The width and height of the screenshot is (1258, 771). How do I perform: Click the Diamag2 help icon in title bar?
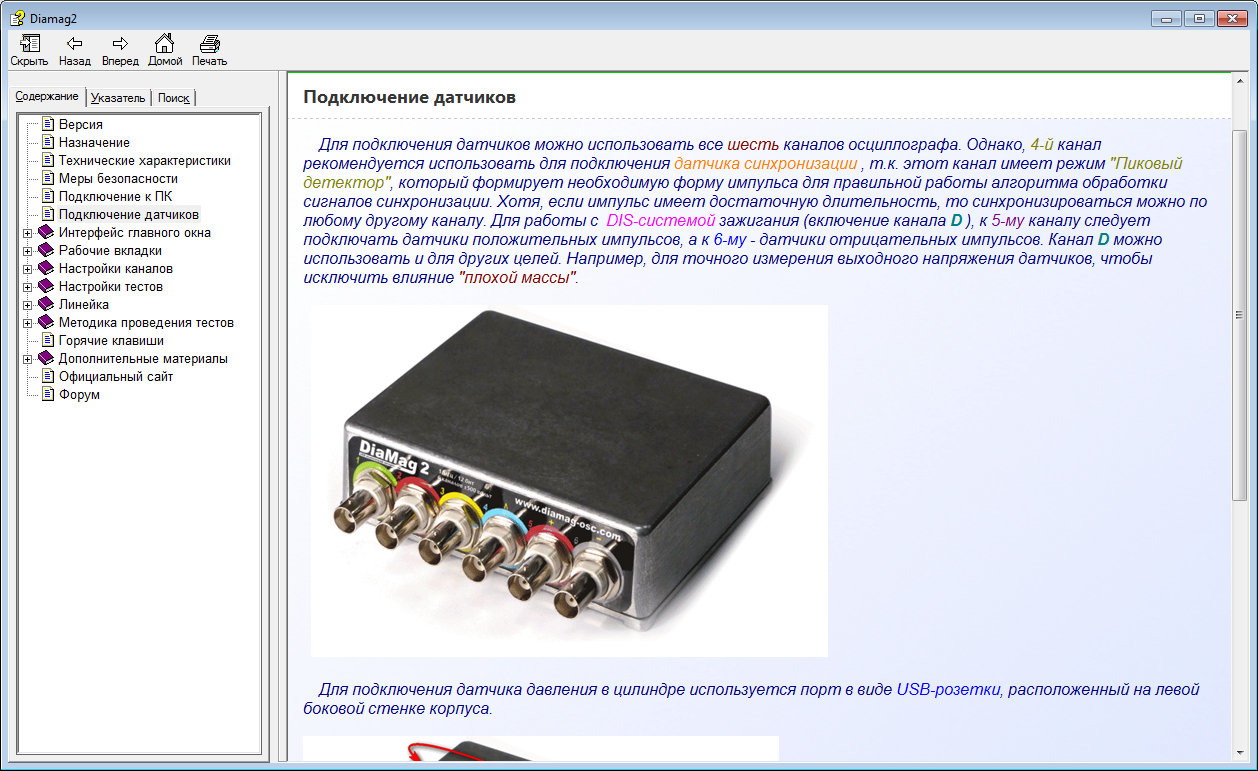click(x=17, y=17)
